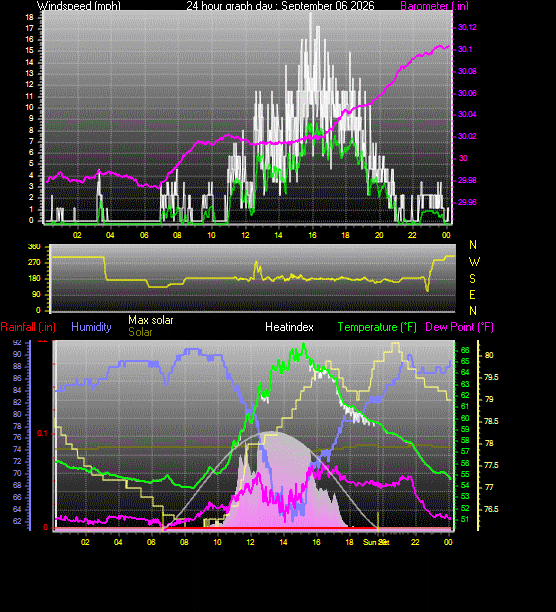Screen dimensions: 556x612
Task: Click temperature axis value 57
Action: click(x=465, y=452)
